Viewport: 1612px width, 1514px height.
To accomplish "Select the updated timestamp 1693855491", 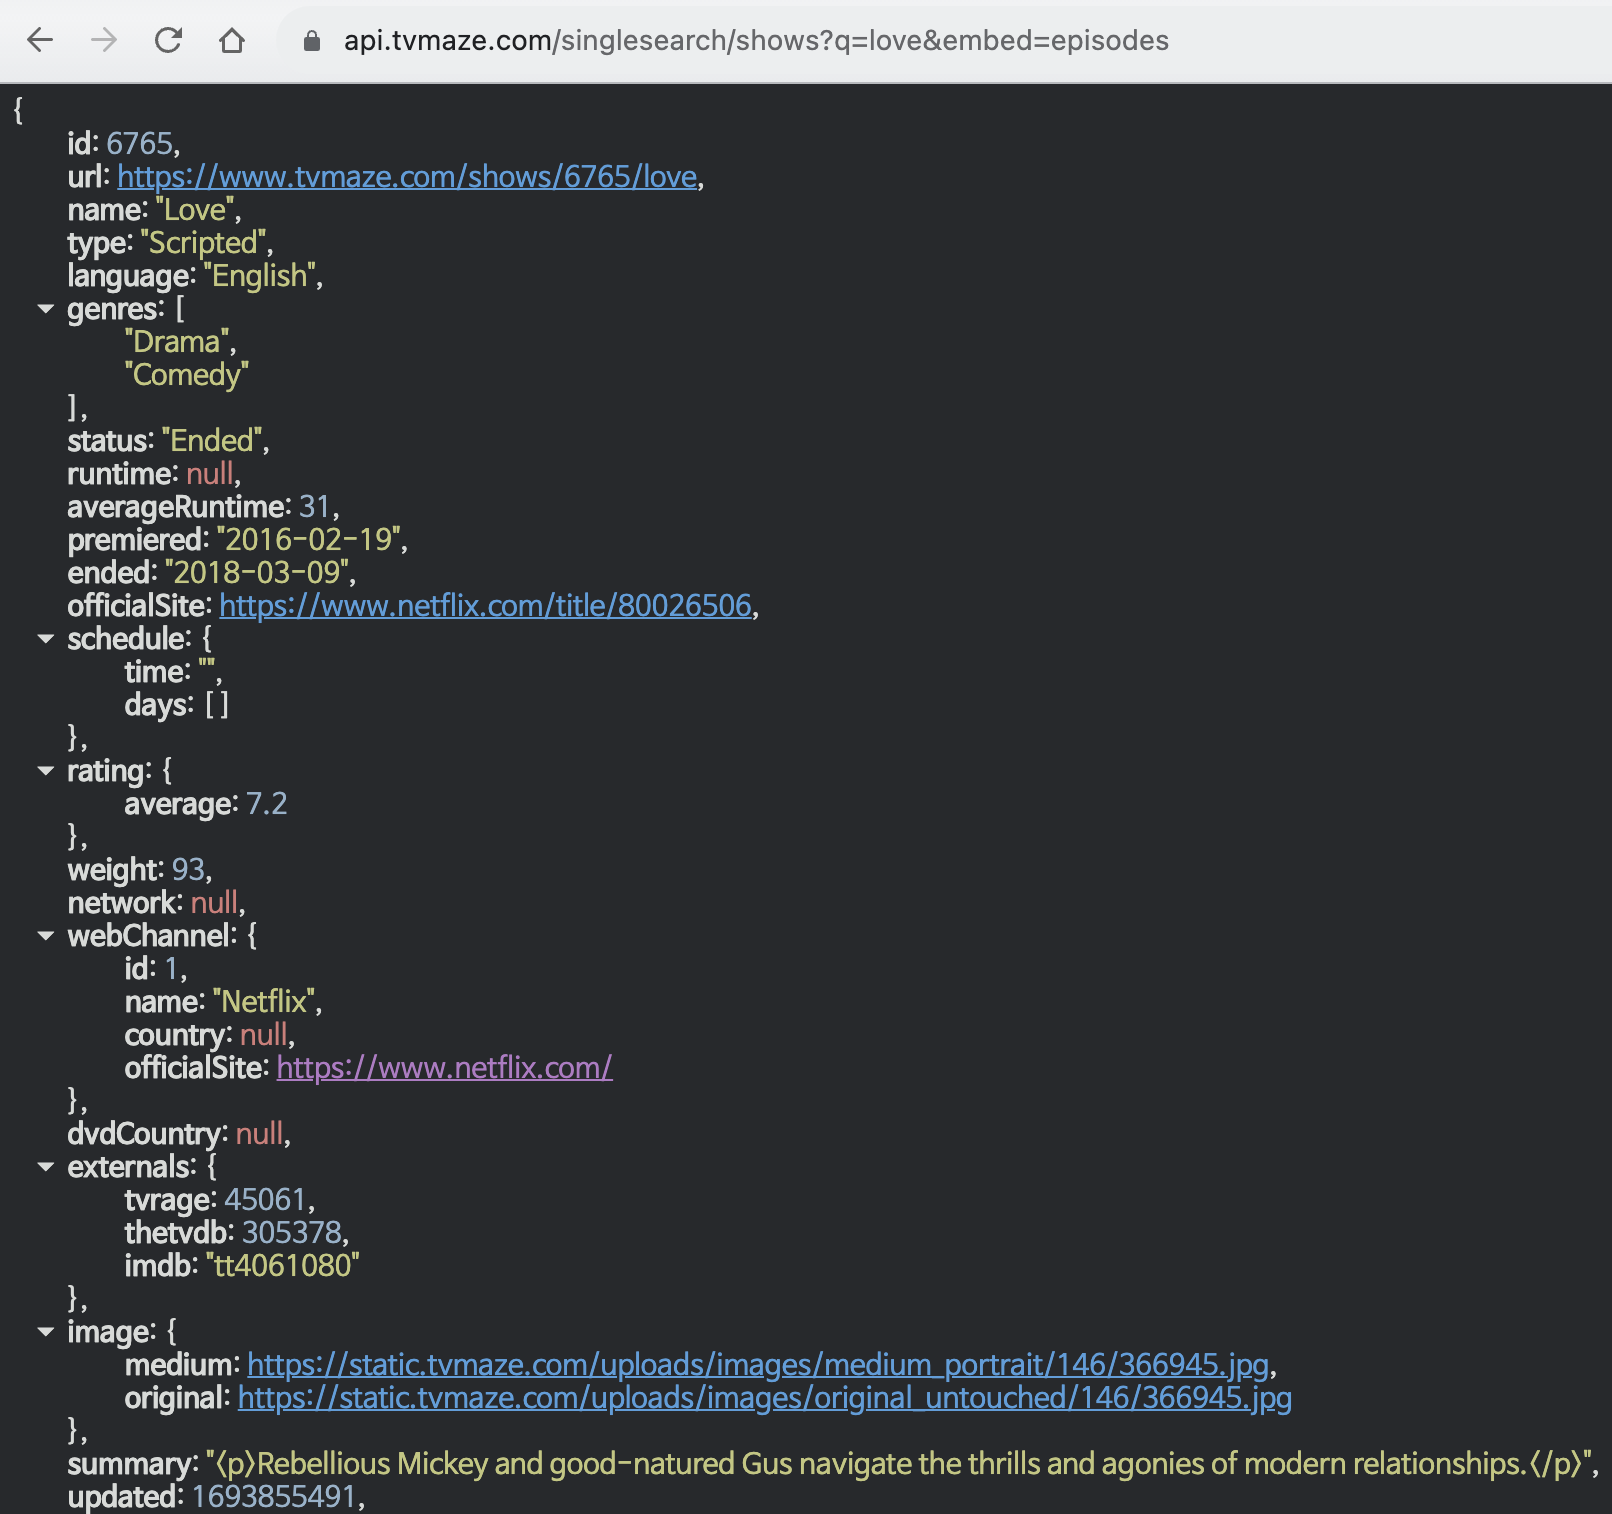I will point(274,1497).
